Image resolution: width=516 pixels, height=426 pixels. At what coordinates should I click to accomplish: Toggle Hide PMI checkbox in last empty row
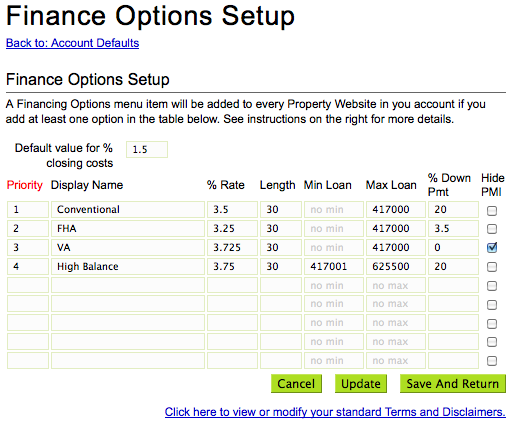click(492, 361)
